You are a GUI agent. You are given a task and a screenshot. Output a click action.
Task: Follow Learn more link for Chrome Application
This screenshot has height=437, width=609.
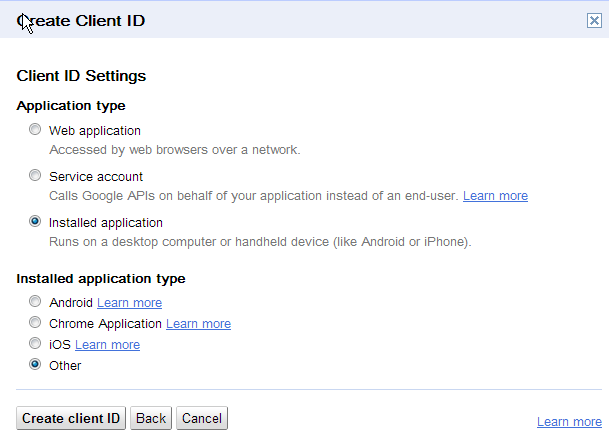pos(198,324)
